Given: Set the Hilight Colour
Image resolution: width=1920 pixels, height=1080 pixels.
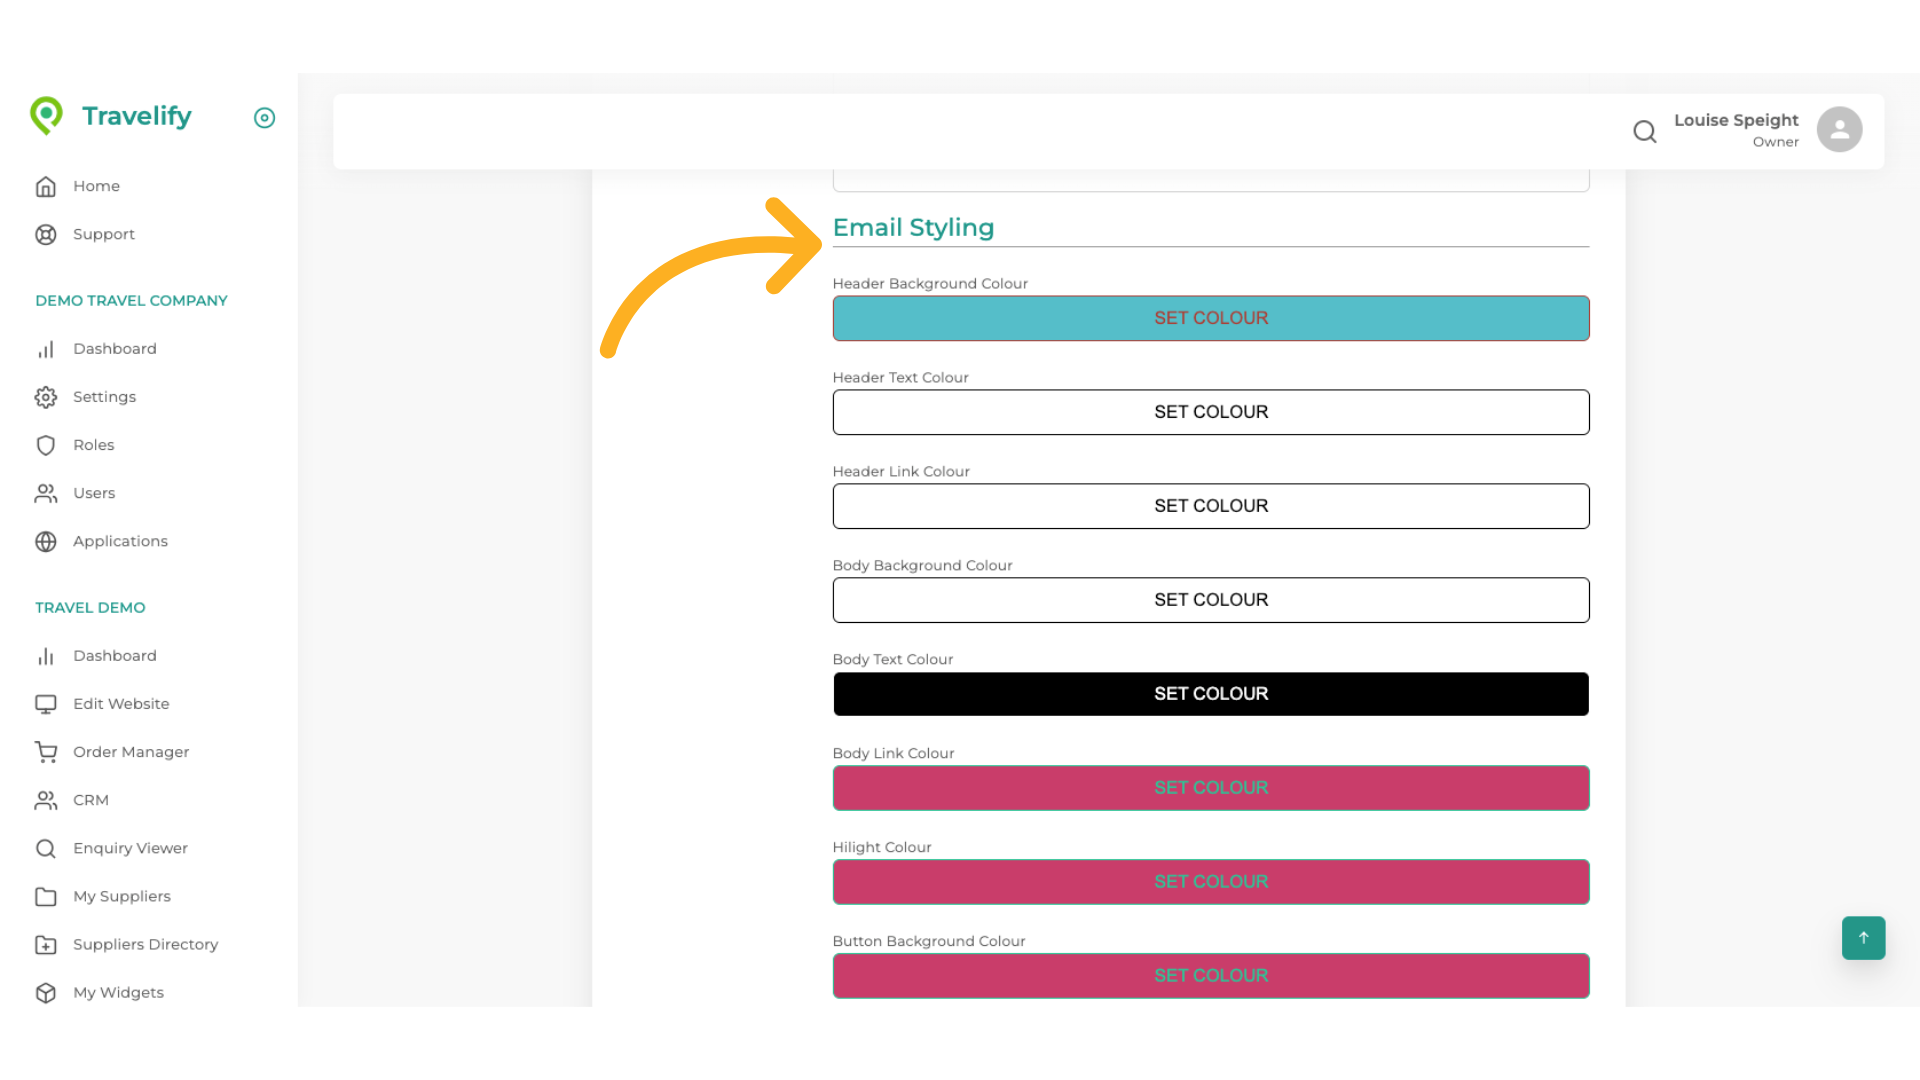Looking at the screenshot, I should click(x=1211, y=882).
